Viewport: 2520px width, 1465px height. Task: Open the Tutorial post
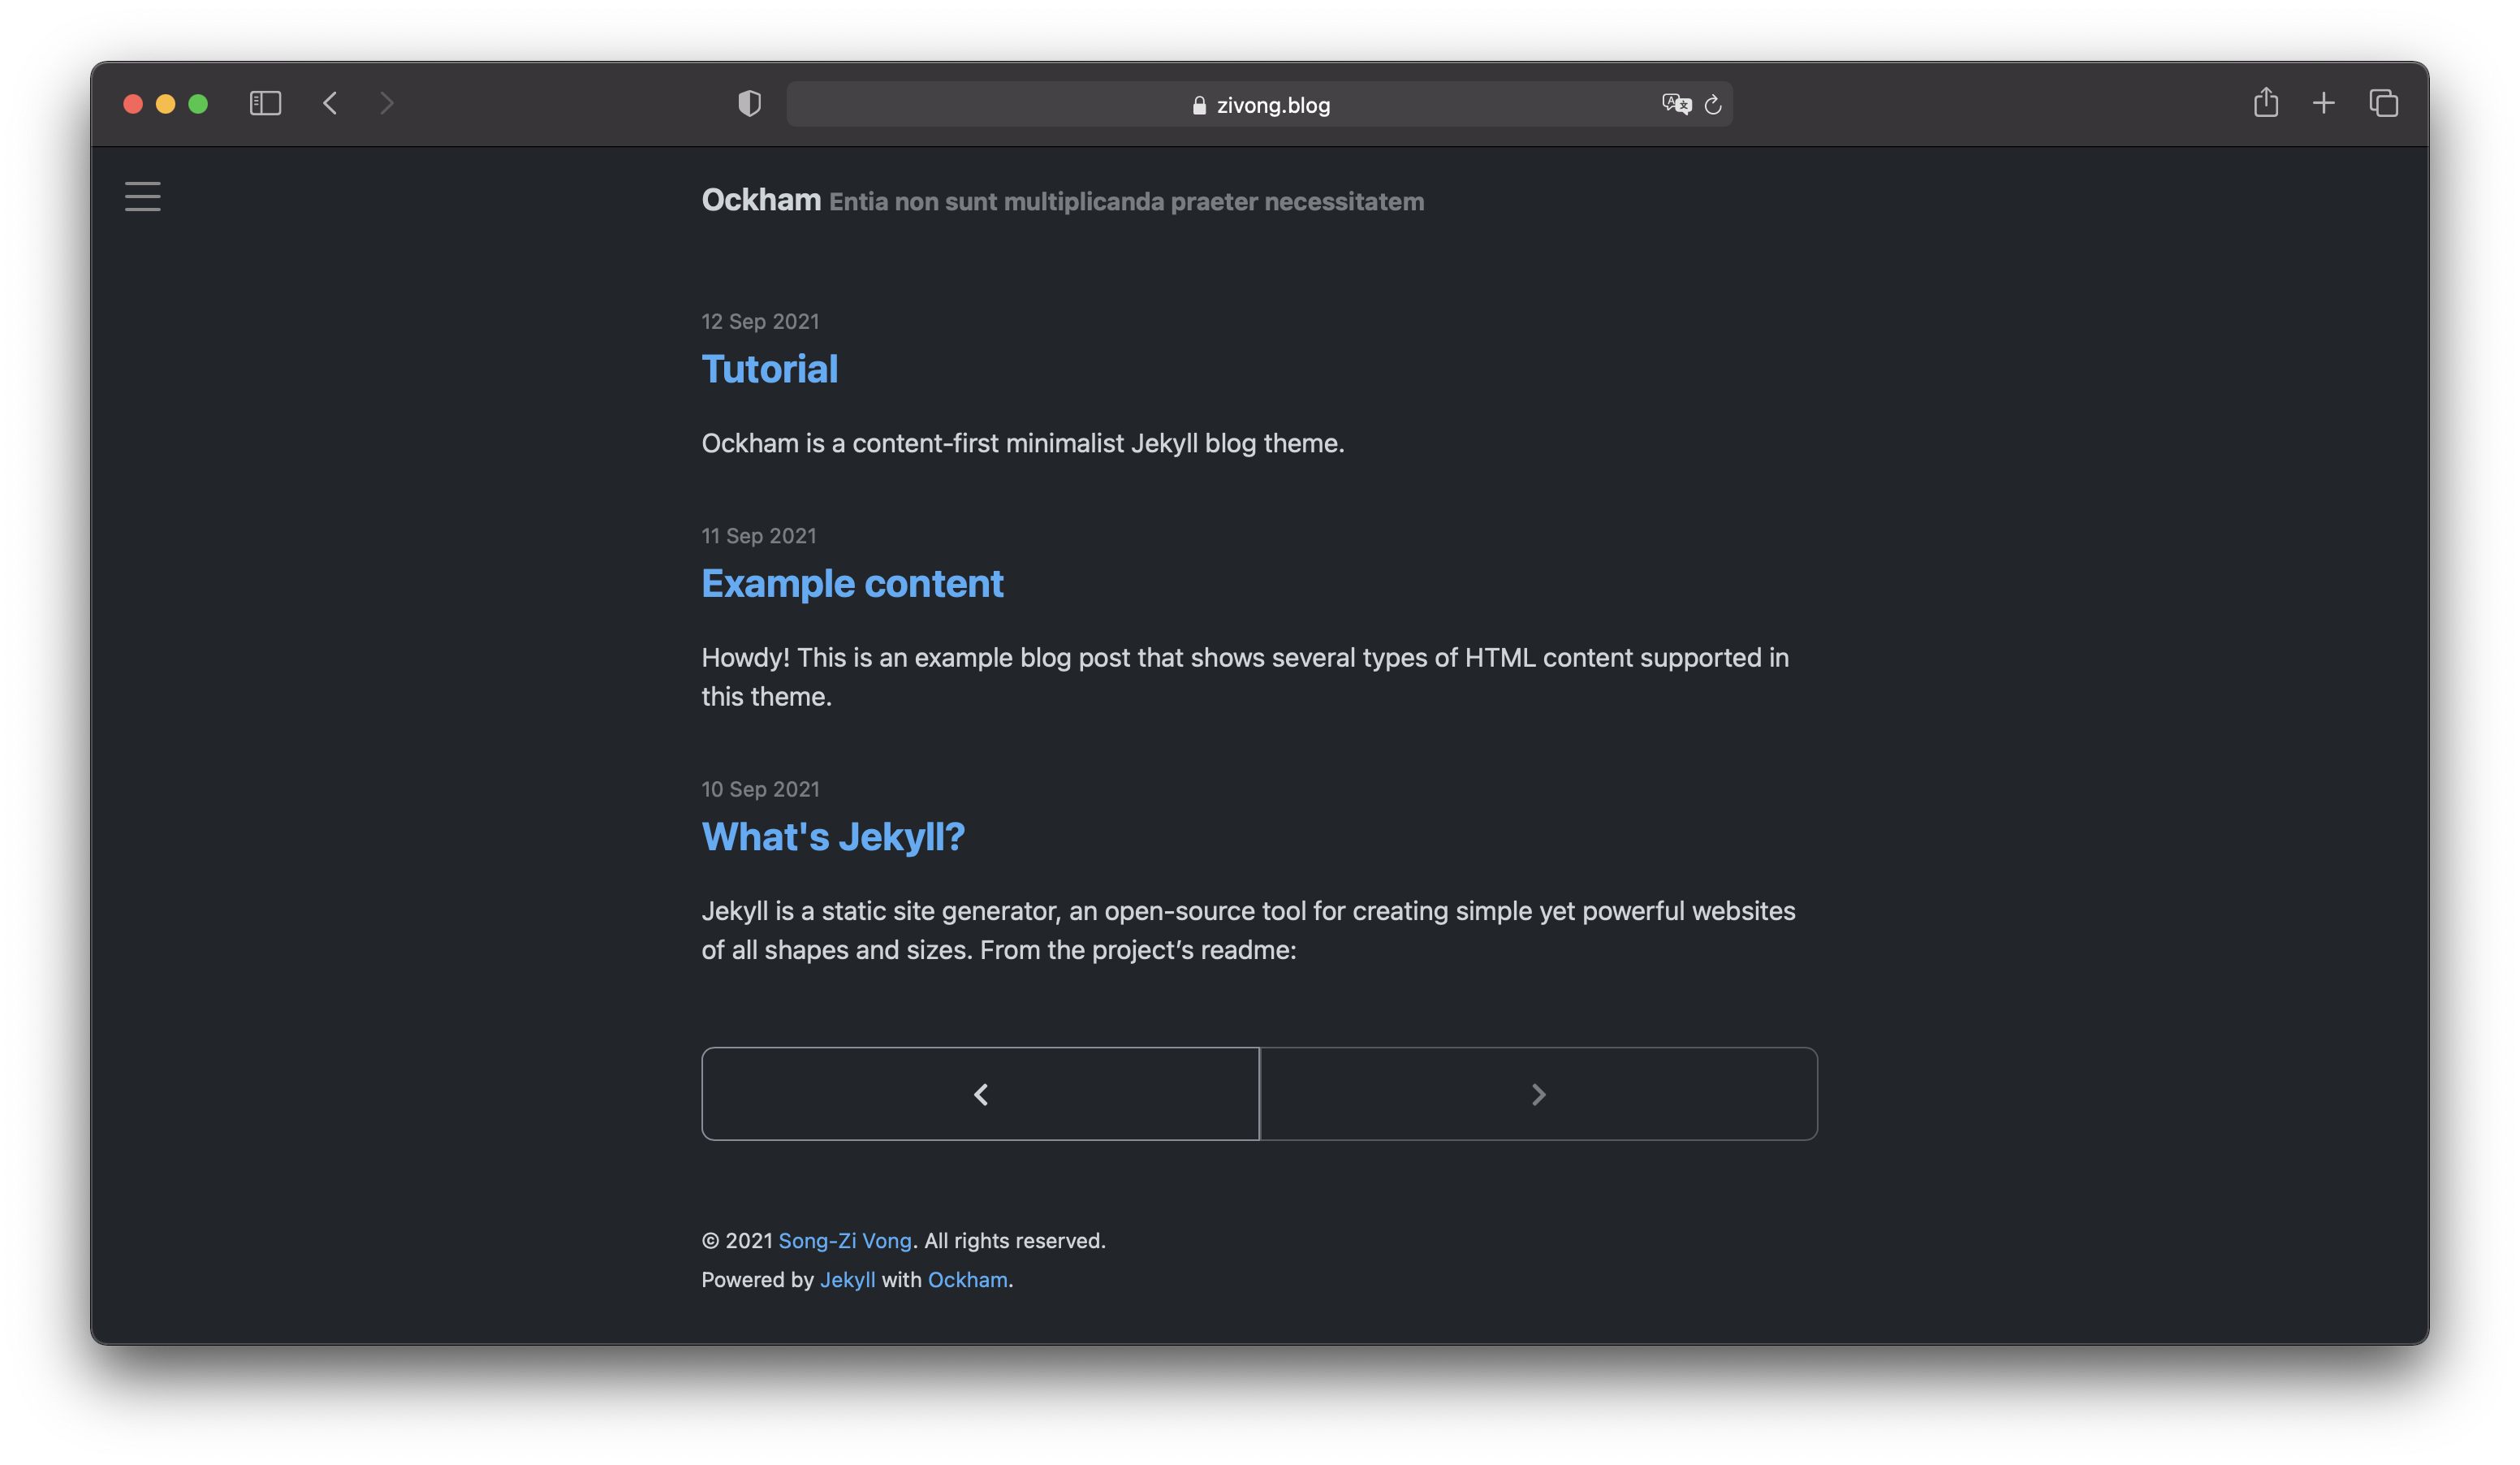click(769, 369)
